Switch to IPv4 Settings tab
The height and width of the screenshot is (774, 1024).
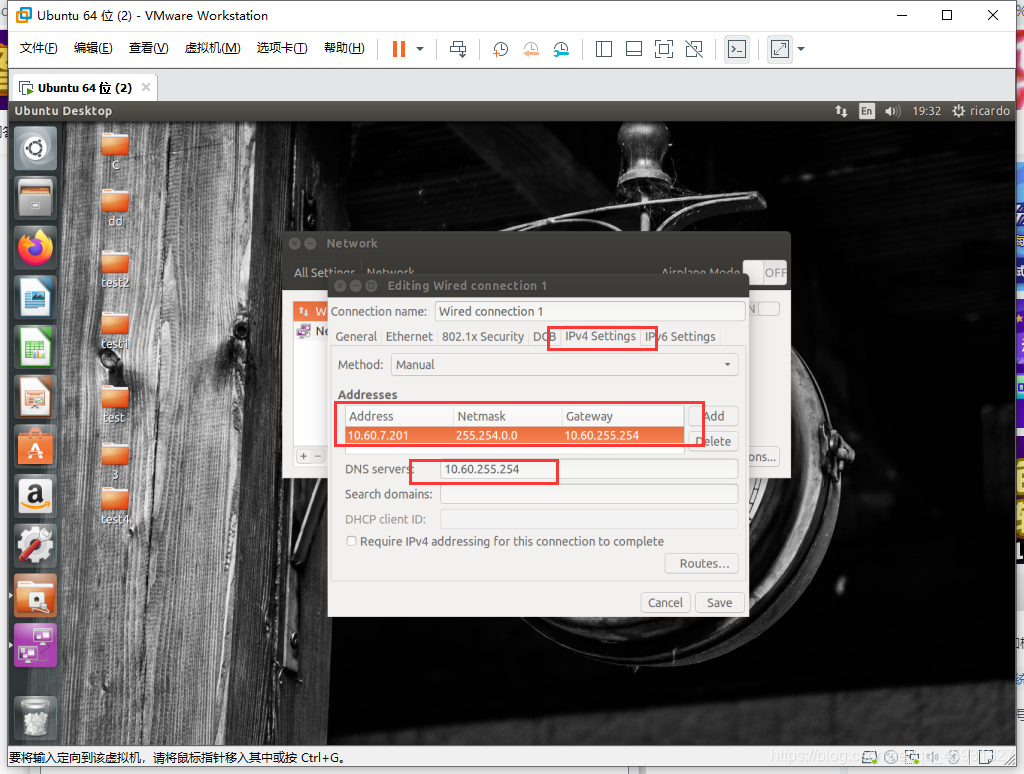click(600, 336)
